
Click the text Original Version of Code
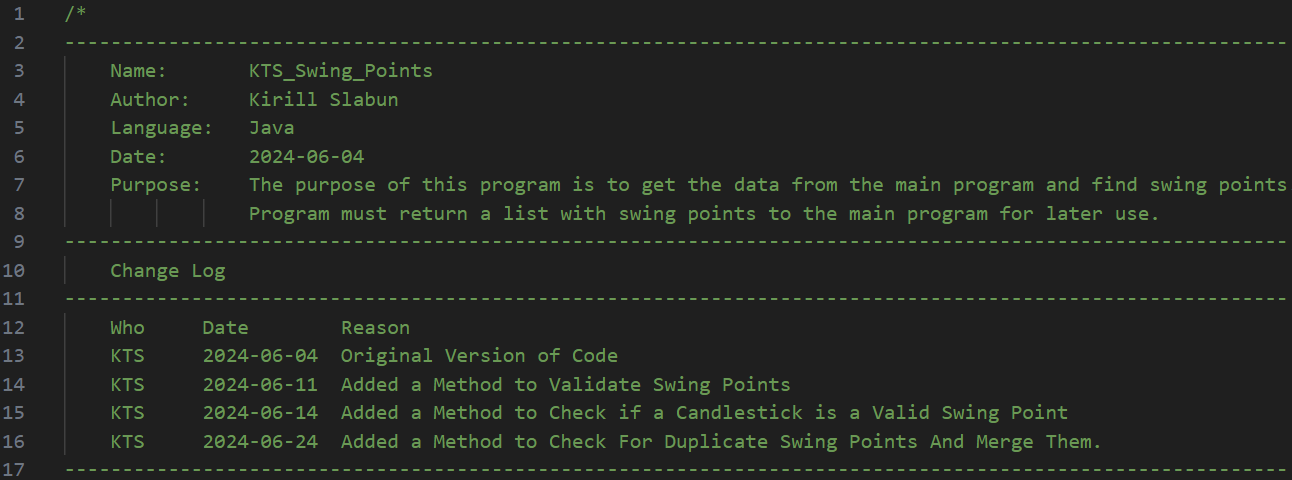coord(479,356)
